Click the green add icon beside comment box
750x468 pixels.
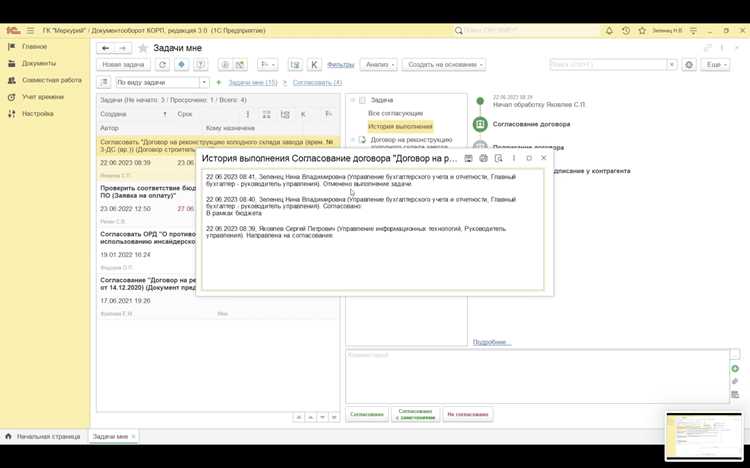point(735,368)
